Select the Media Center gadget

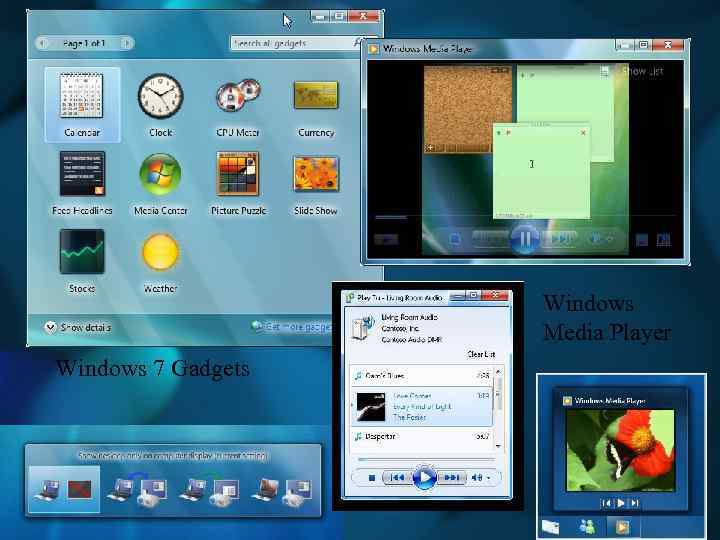160,183
